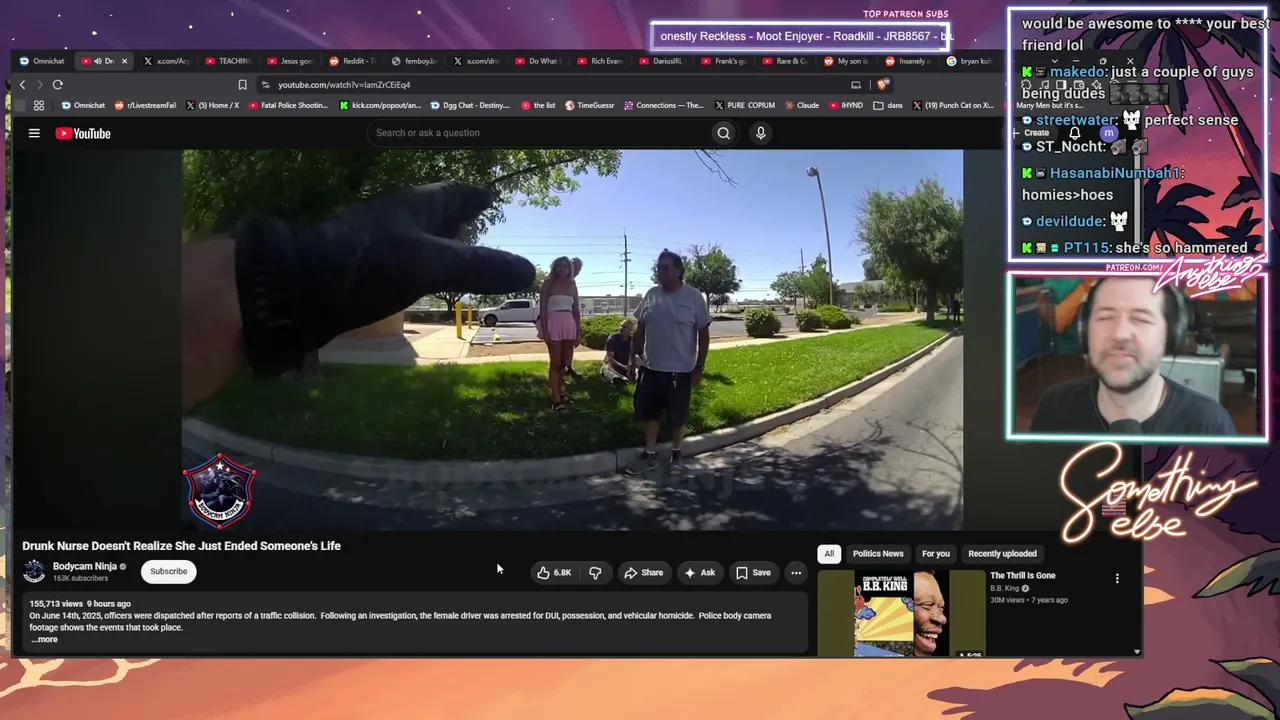This screenshot has height=720, width=1280.
Task: Select the For you filter chip
Action: (x=936, y=553)
